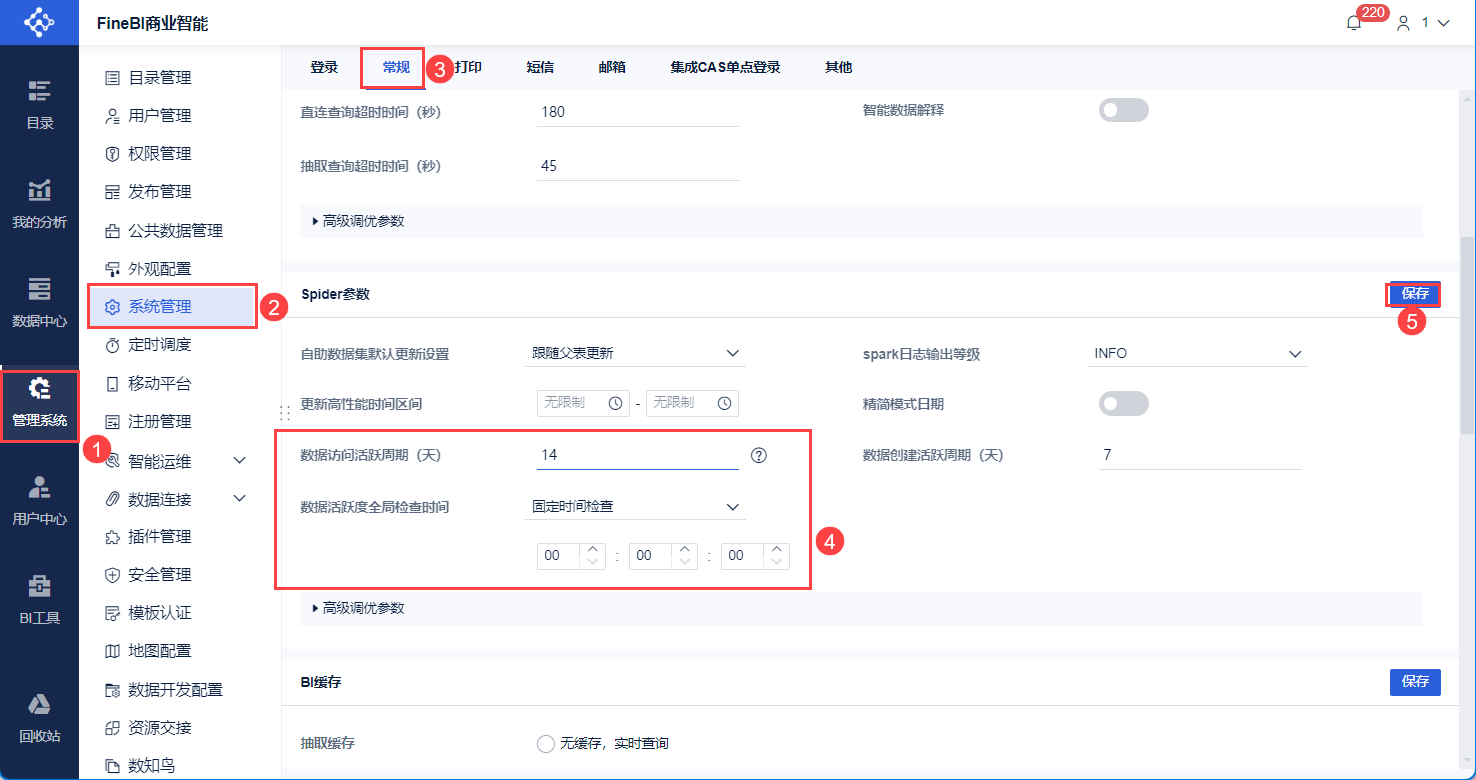Increase the hours value in the time stepper
This screenshot has height=780, width=1476.
pyautogui.click(x=593, y=549)
